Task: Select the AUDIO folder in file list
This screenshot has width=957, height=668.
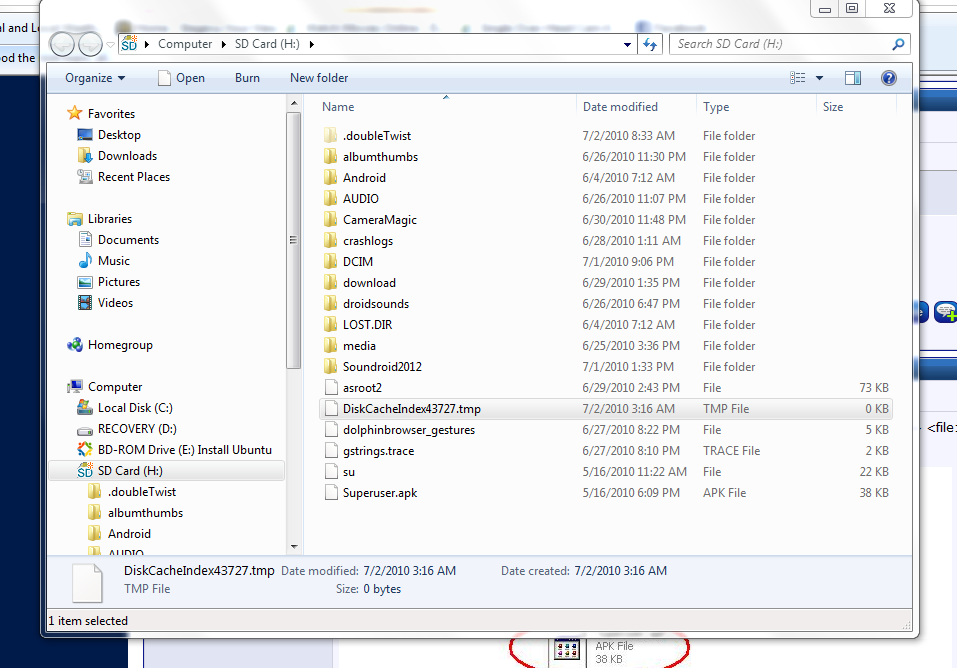Action: pyautogui.click(x=360, y=198)
